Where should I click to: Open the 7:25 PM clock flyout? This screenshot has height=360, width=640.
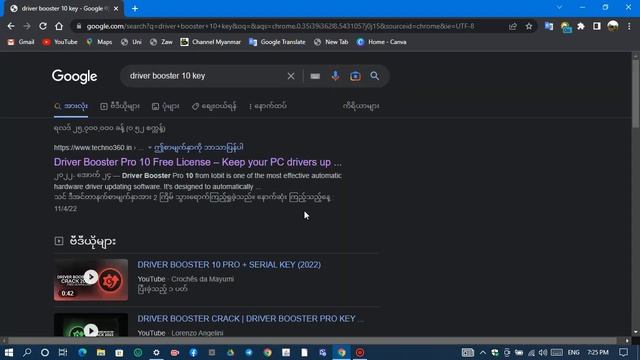coord(598,352)
